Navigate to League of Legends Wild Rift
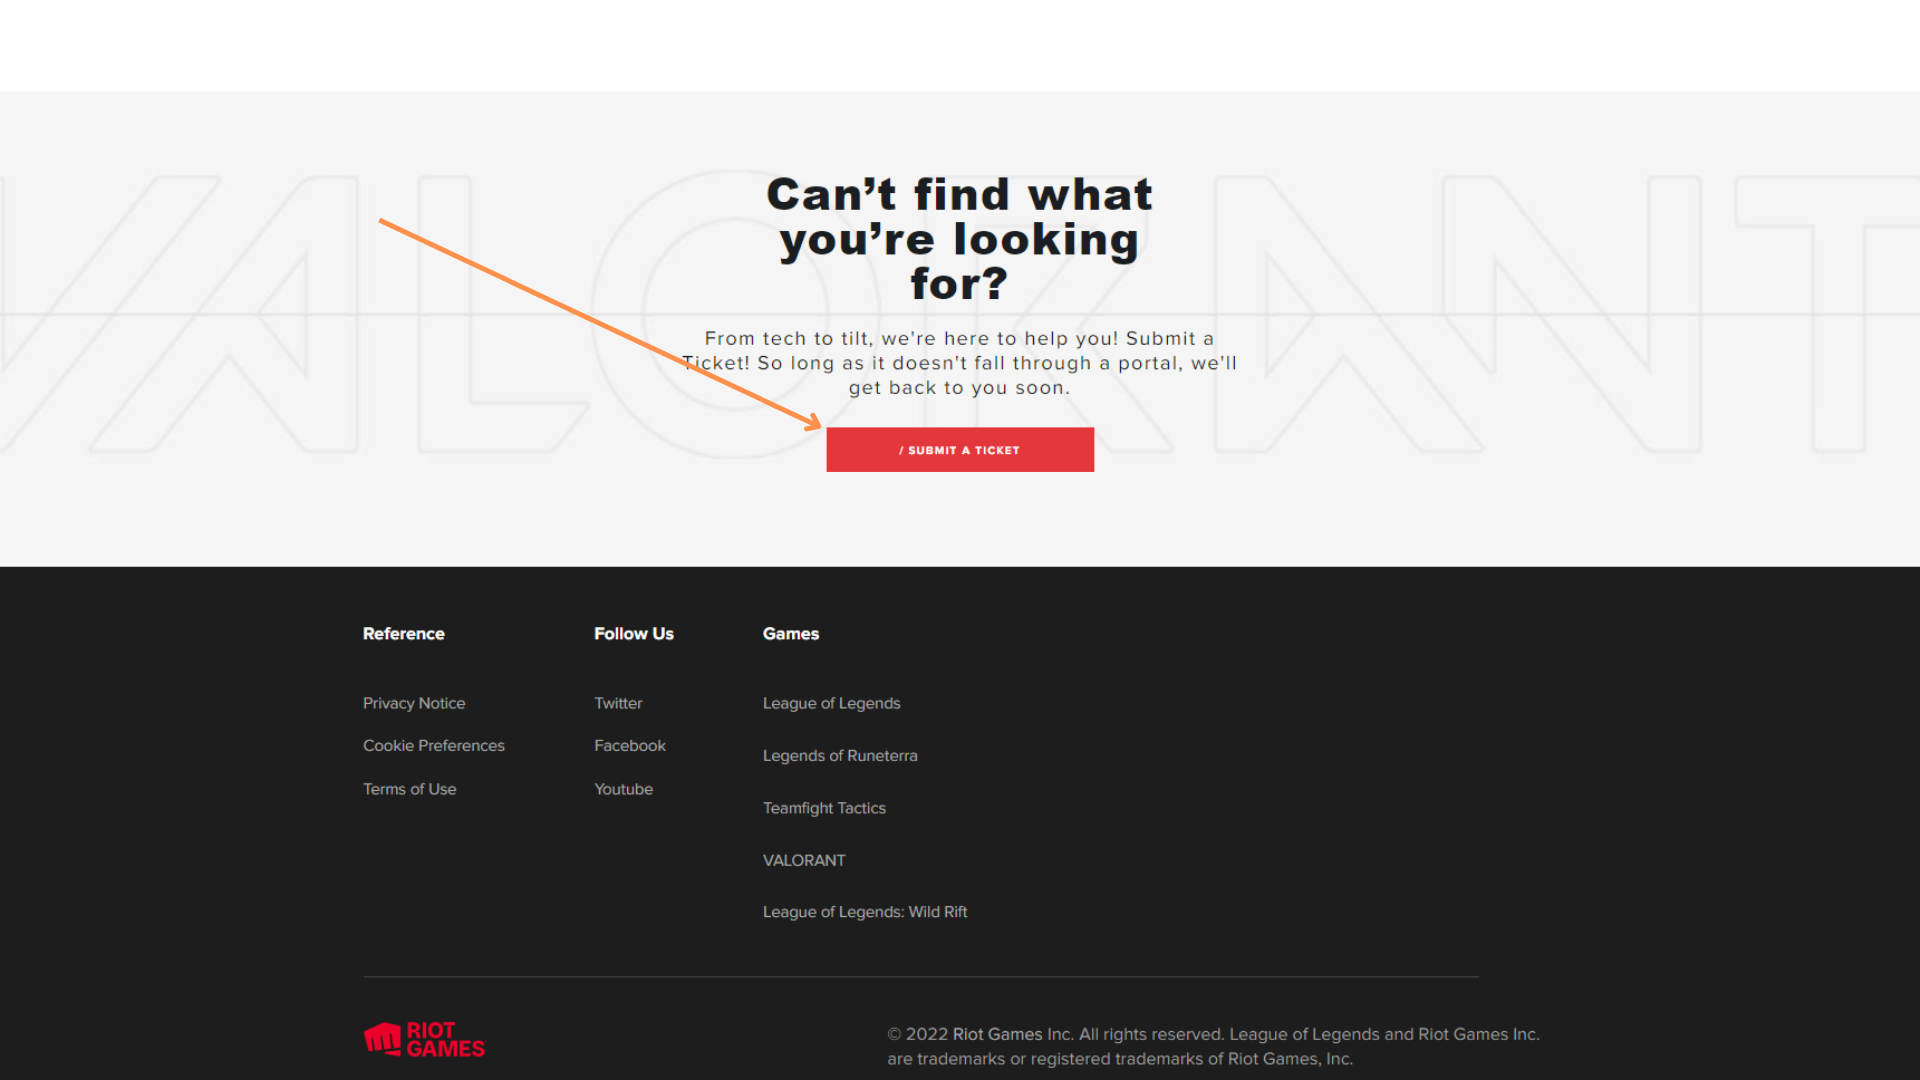The image size is (1920, 1080). [x=864, y=911]
